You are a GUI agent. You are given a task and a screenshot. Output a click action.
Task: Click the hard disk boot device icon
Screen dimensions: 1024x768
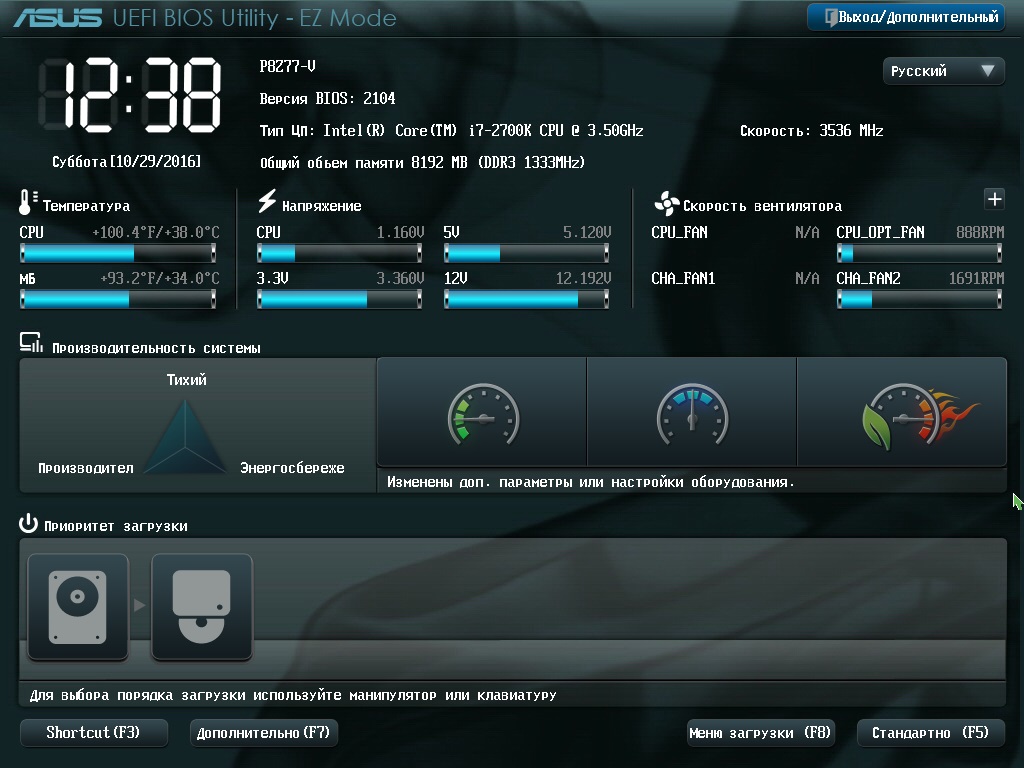[x=78, y=607]
